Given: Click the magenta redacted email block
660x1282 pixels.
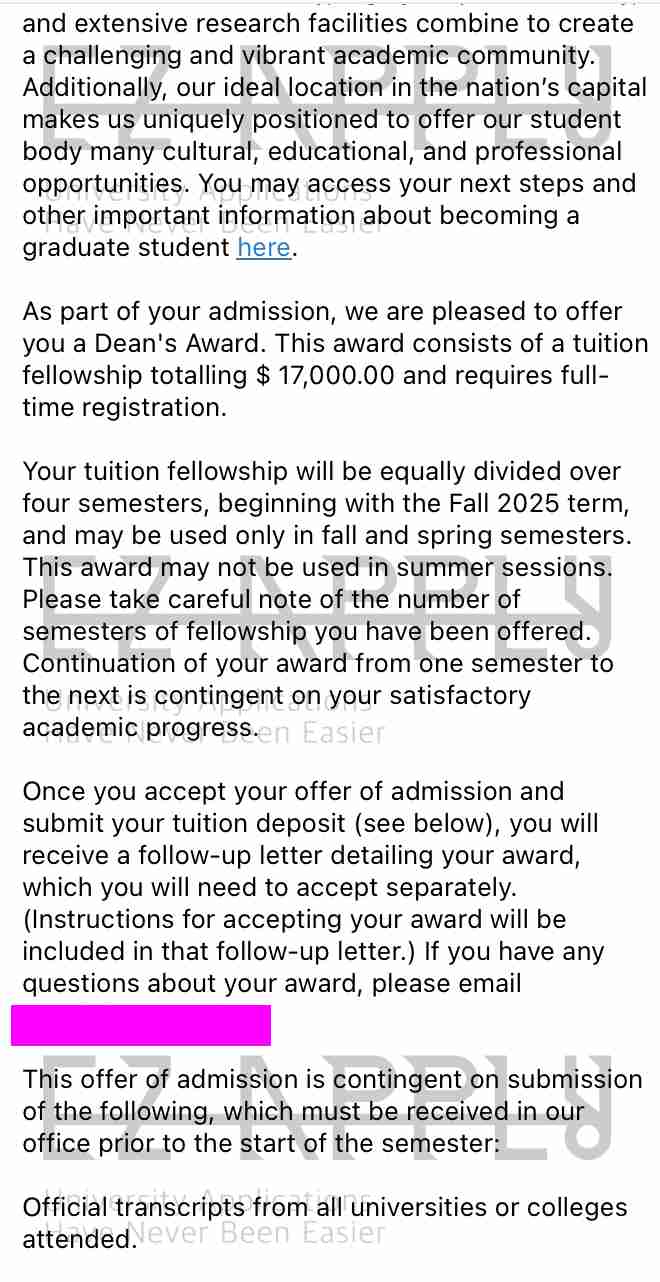Looking at the screenshot, I should pos(141,1026).
